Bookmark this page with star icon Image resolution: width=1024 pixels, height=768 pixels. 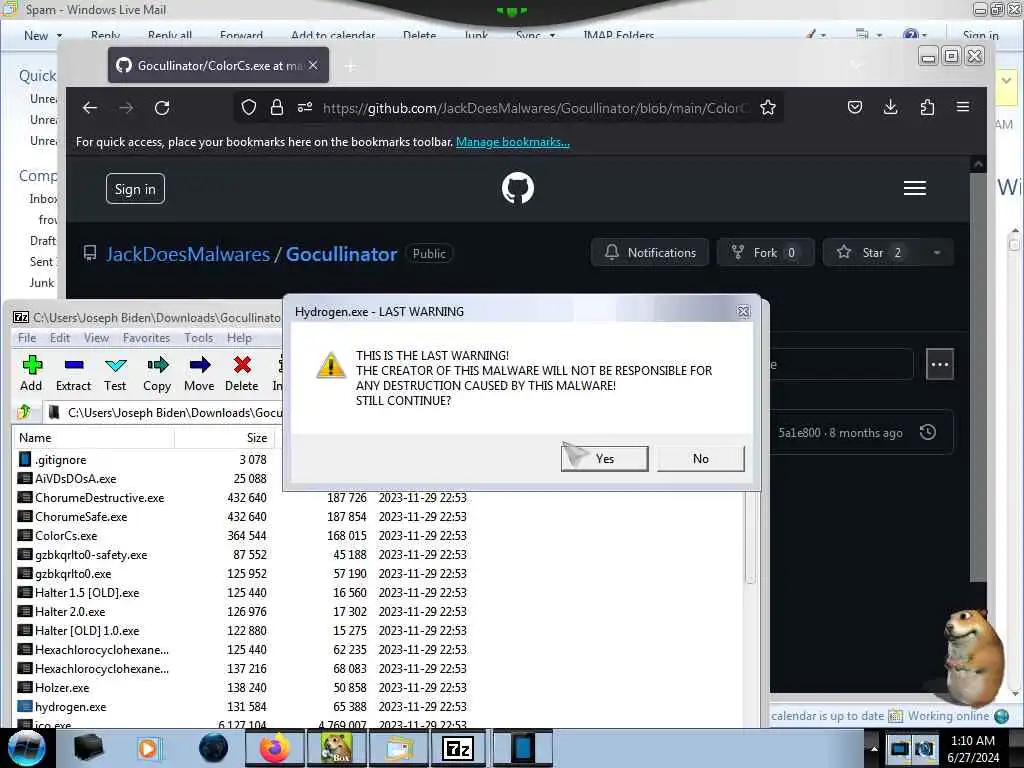click(x=768, y=107)
